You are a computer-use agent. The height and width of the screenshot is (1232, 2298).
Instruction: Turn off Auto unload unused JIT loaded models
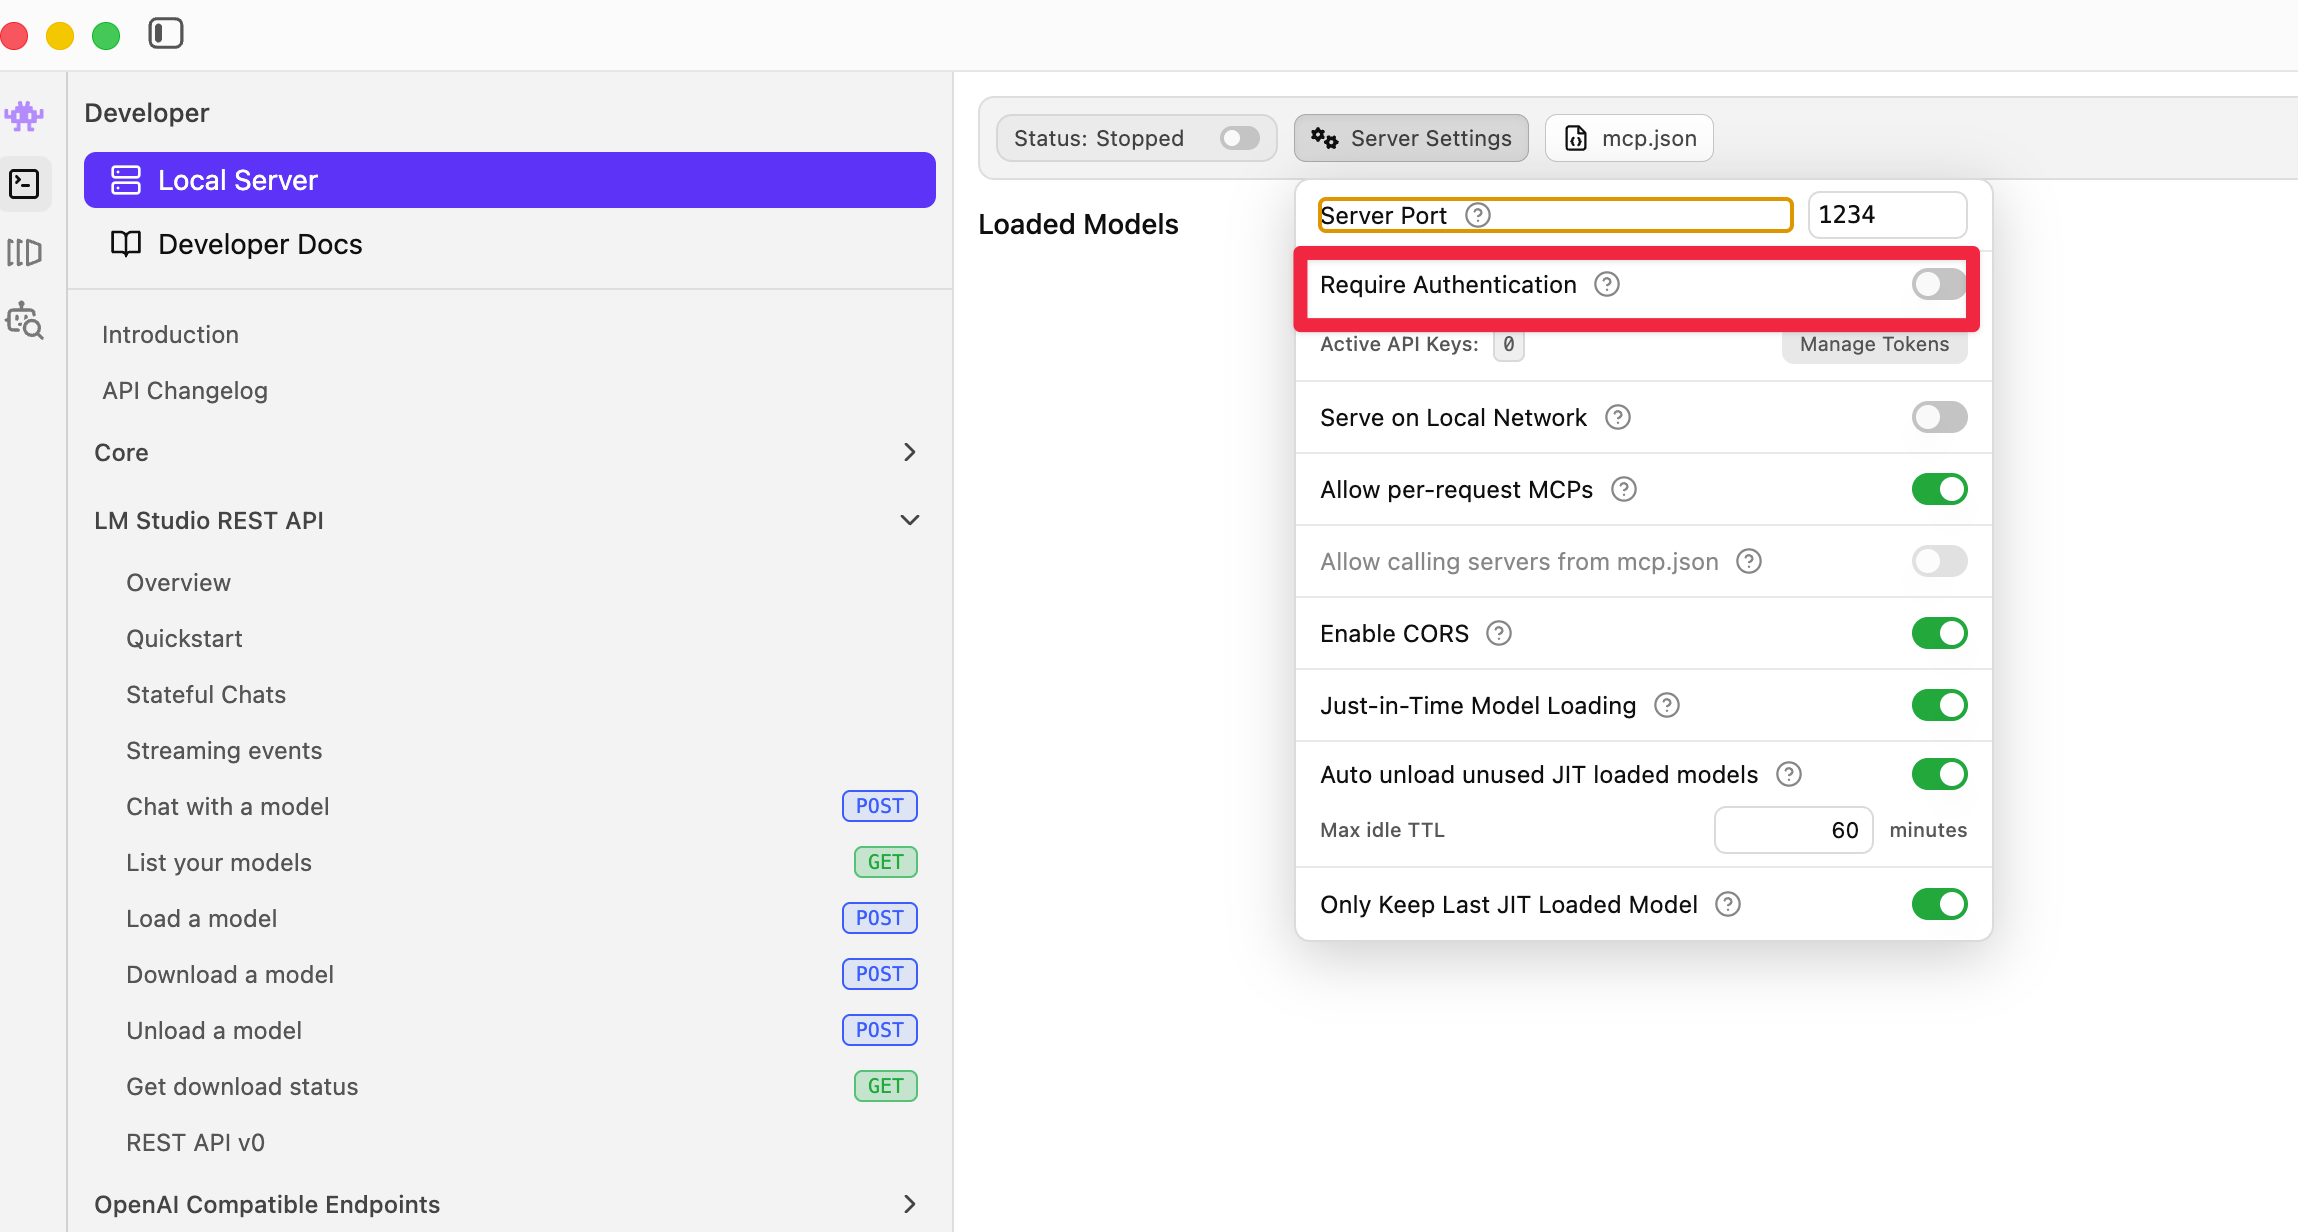click(x=1939, y=774)
